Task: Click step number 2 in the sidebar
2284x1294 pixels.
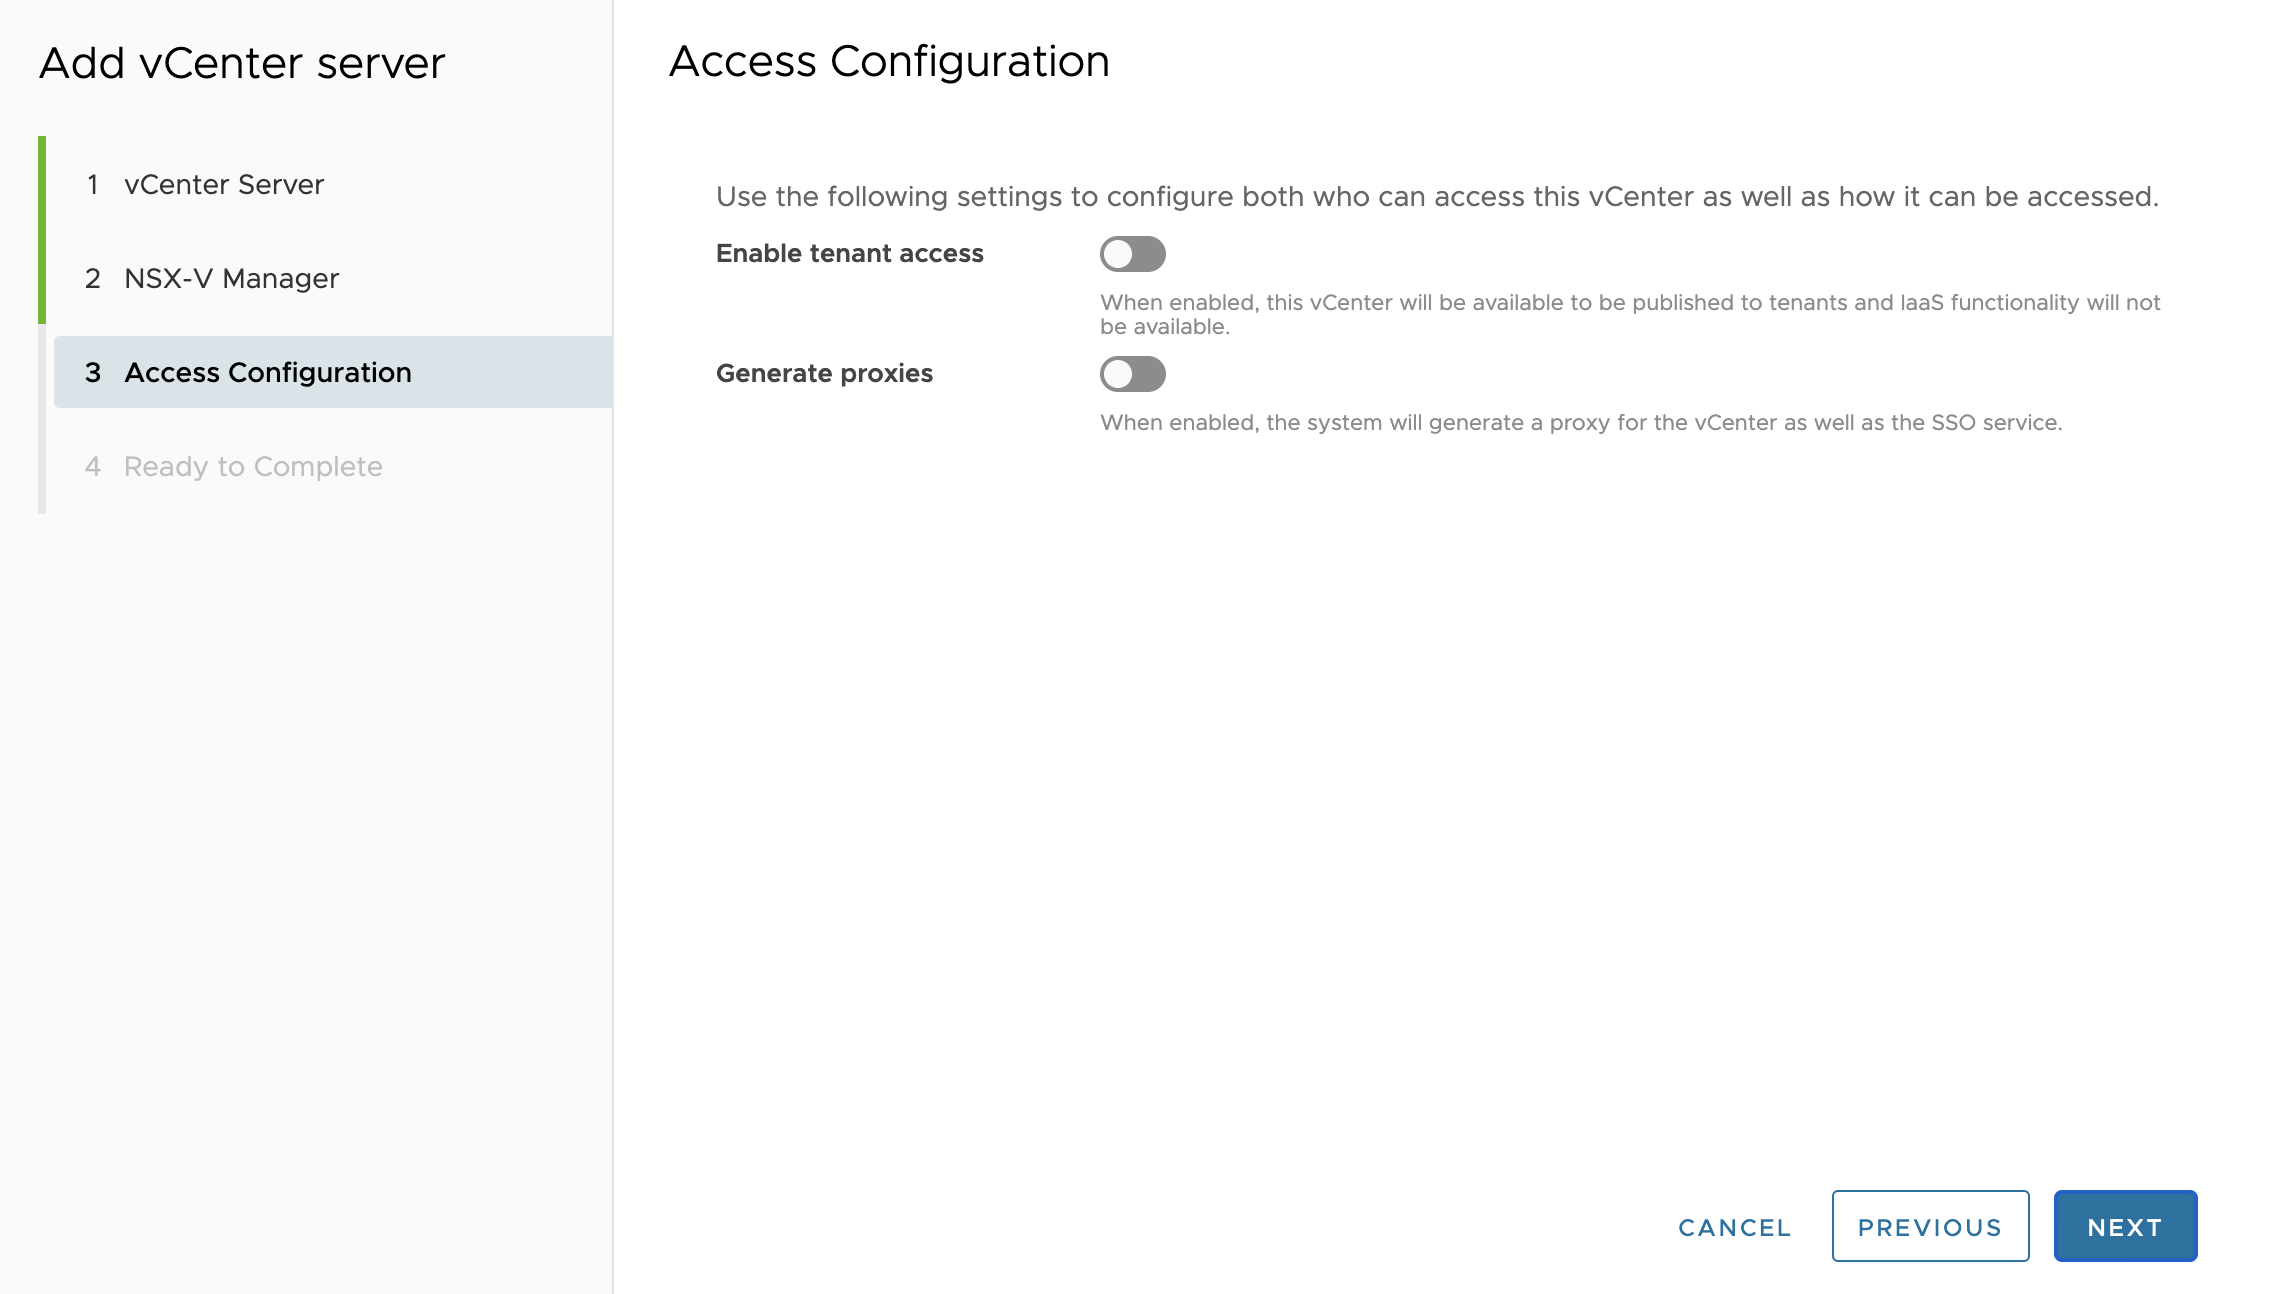Action: pyautogui.click(x=93, y=279)
